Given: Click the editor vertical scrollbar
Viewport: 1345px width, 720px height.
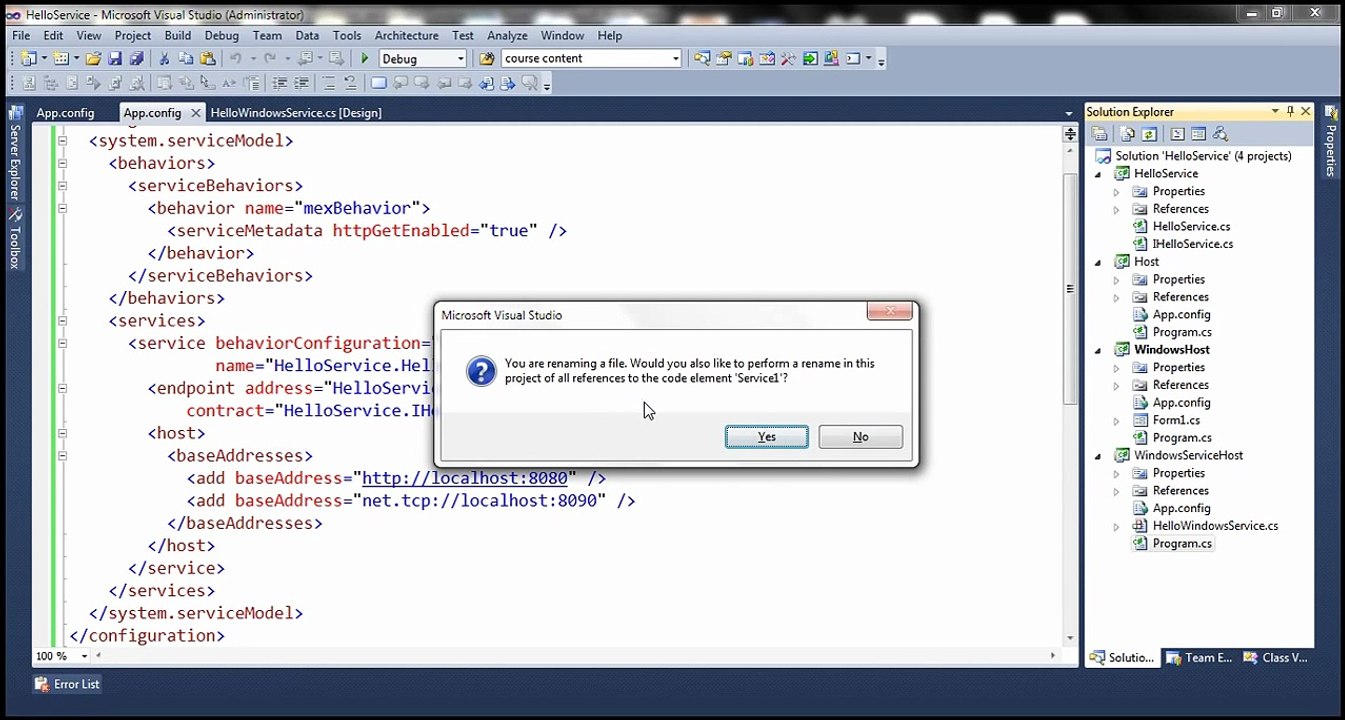Looking at the screenshot, I should (x=1069, y=288).
